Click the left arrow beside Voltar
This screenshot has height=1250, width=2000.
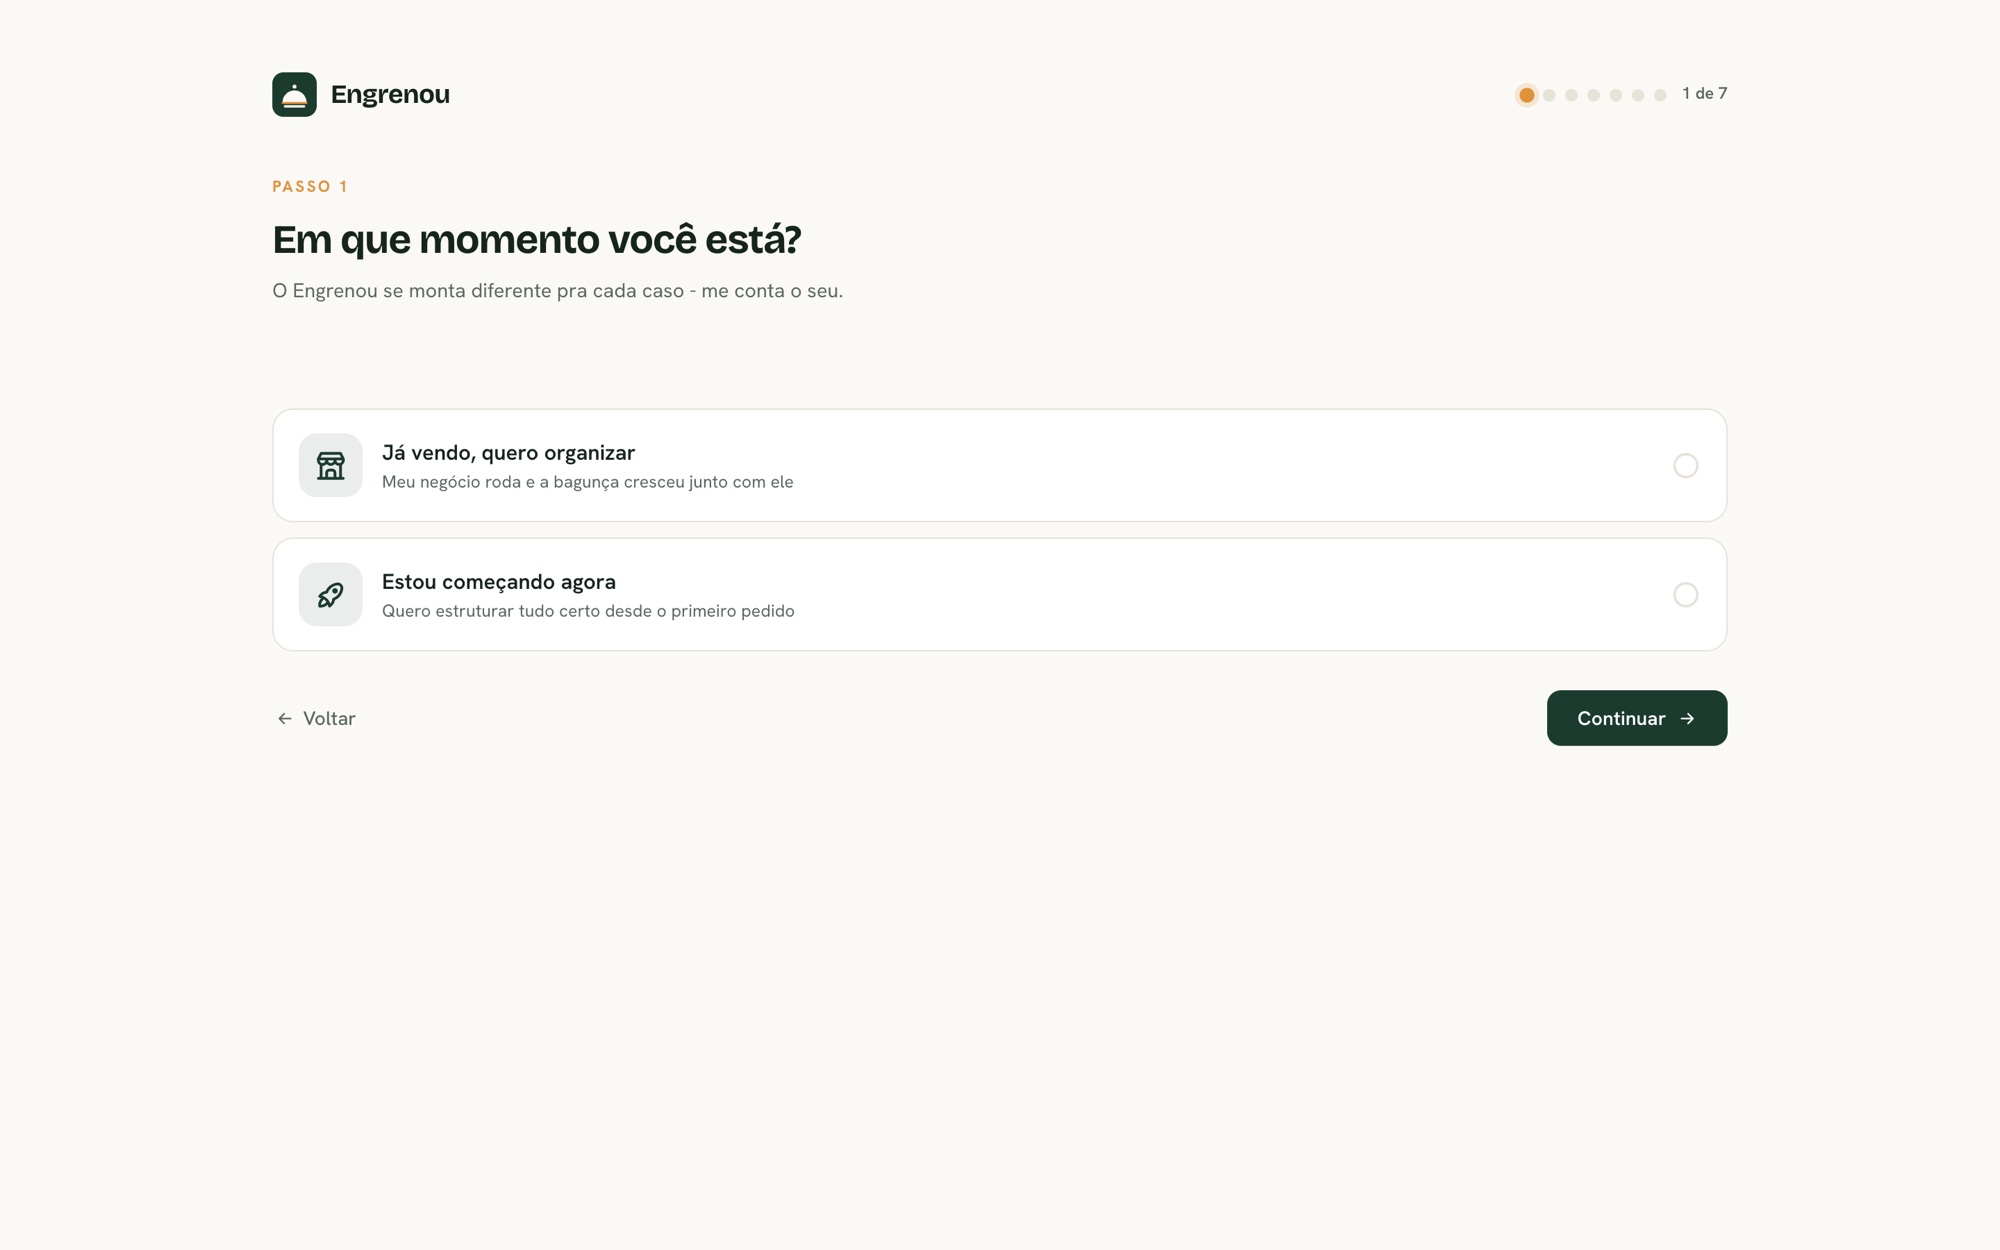click(285, 718)
